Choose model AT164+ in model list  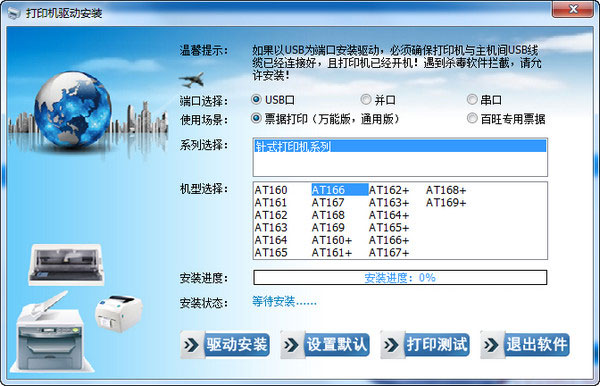coord(389,215)
